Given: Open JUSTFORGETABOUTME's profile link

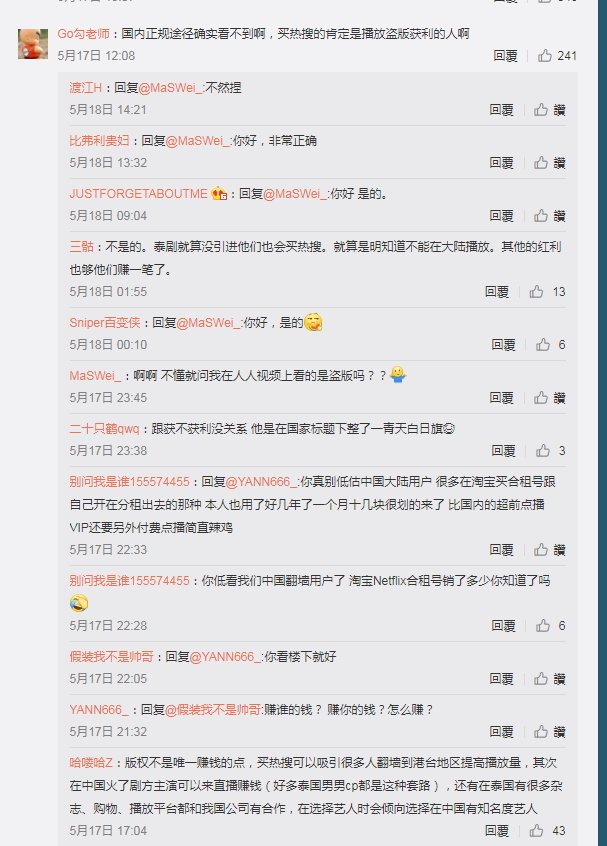Looking at the screenshot, I should click(138, 194).
